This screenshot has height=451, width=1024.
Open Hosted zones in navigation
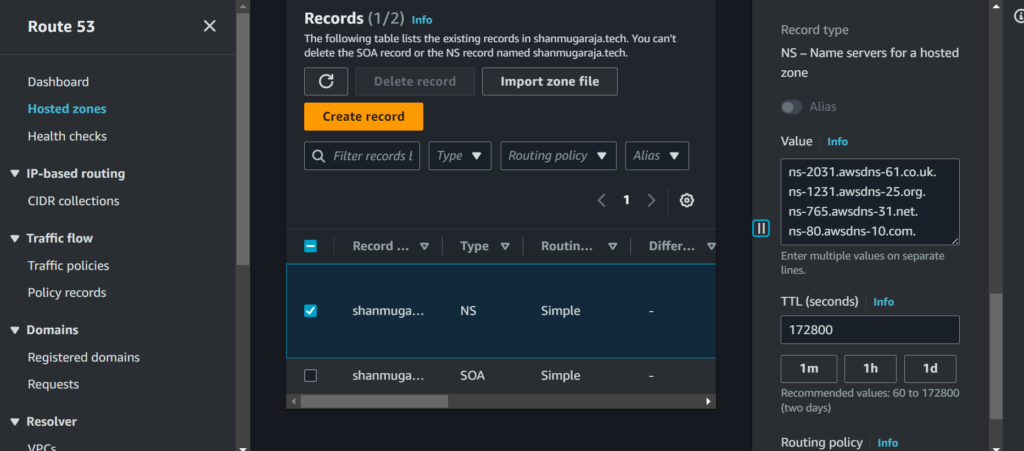pyautogui.click(x=67, y=109)
